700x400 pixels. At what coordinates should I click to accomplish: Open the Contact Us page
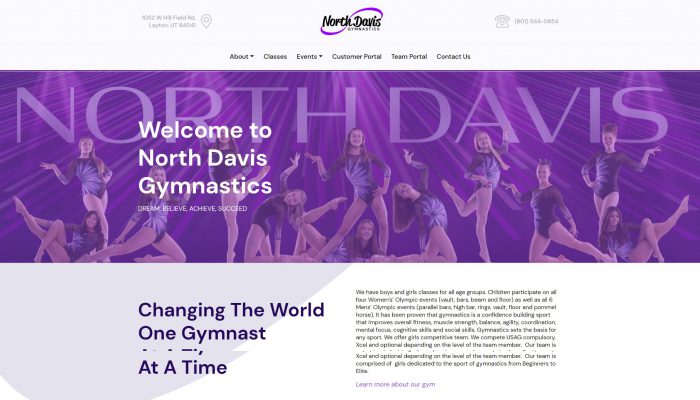(x=453, y=57)
